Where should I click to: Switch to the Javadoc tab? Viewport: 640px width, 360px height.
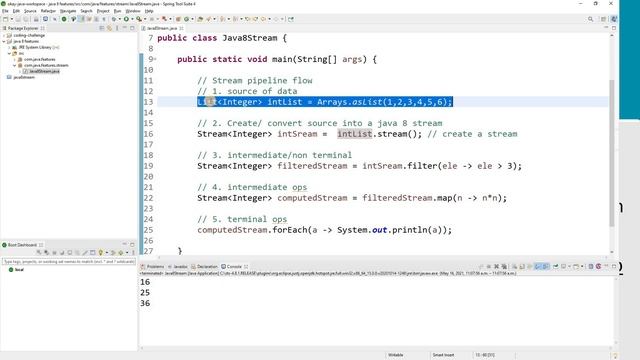click(178, 267)
